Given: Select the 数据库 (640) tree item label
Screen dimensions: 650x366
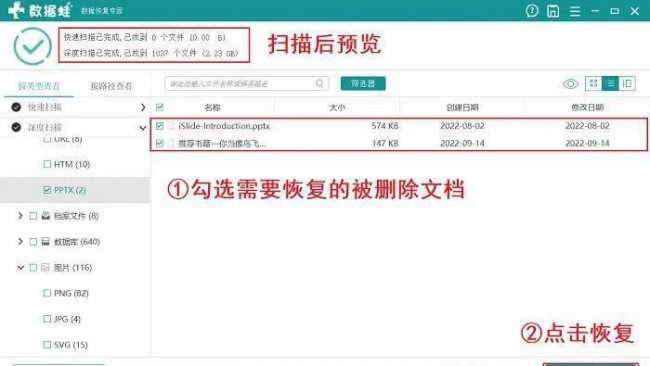Looking at the screenshot, I should point(77,241).
